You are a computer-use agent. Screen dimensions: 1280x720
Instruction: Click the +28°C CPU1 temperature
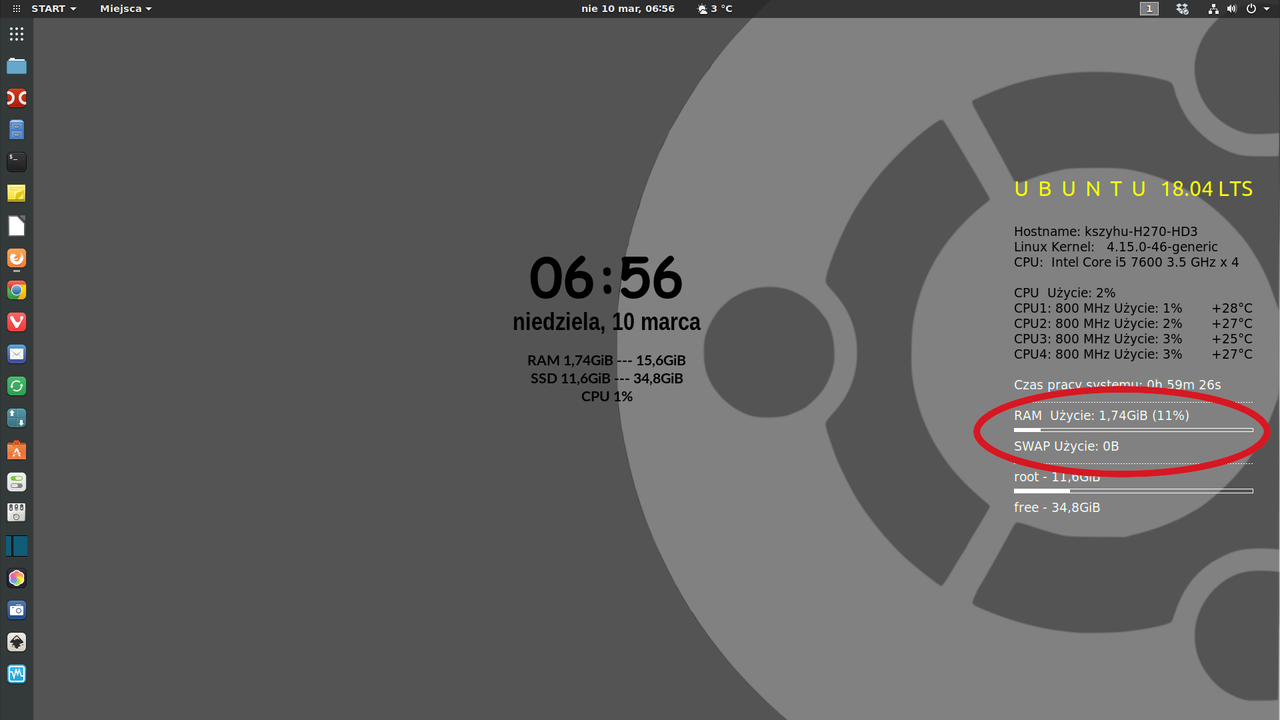[1232, 309]
